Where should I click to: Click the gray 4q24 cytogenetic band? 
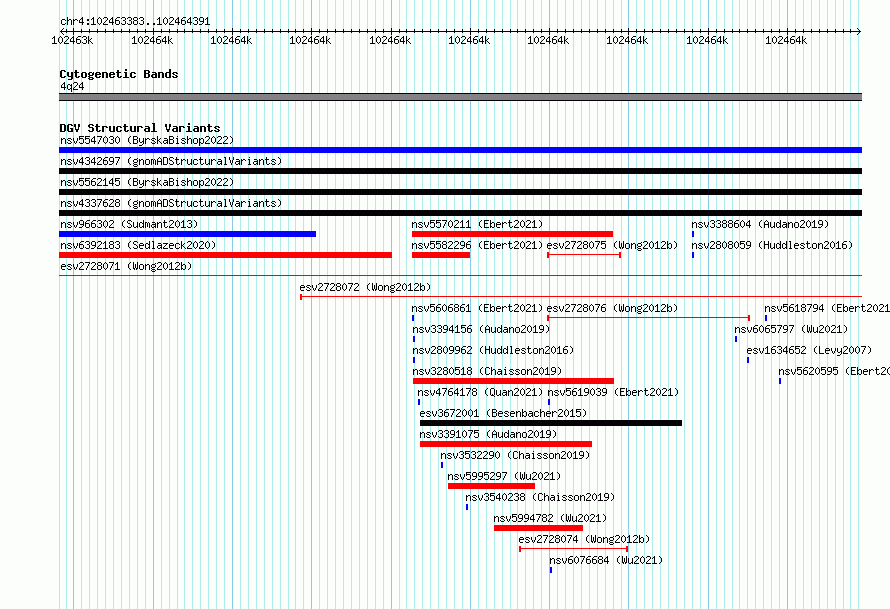click(x=460, y=97)
